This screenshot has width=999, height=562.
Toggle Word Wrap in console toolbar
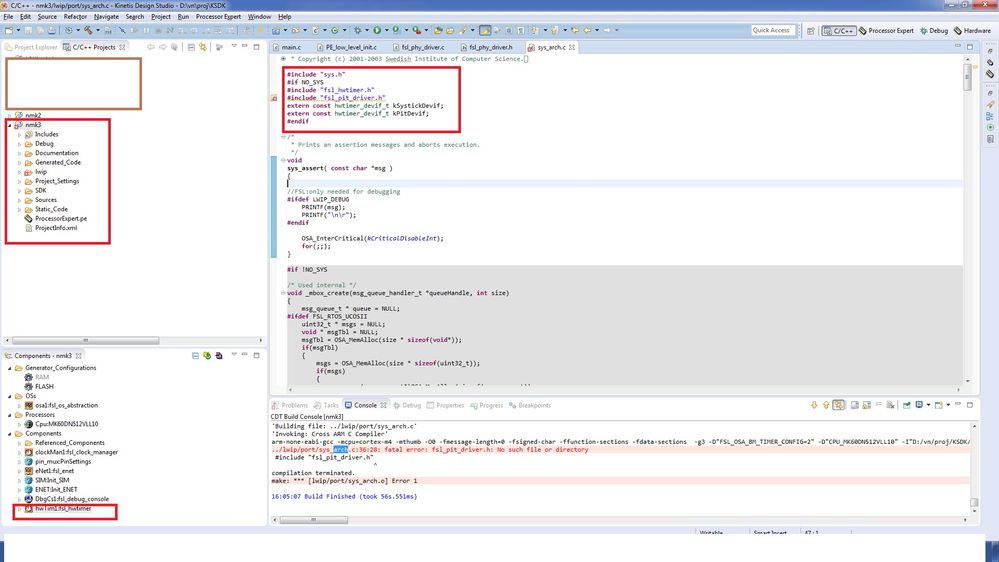click(x=879, y=405)
